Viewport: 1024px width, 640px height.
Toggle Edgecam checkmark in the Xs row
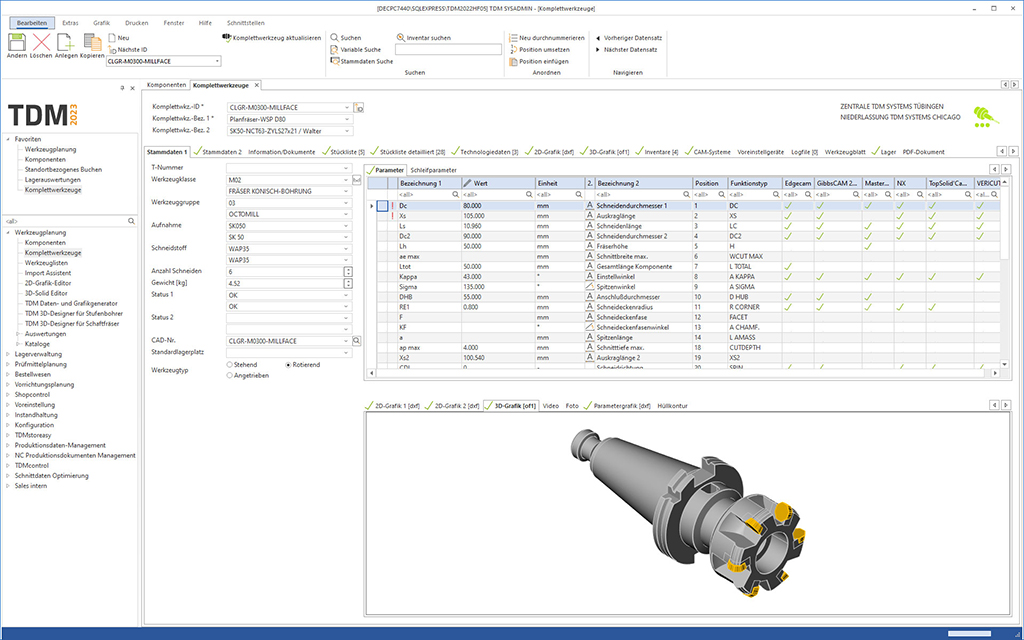(789, 216)
